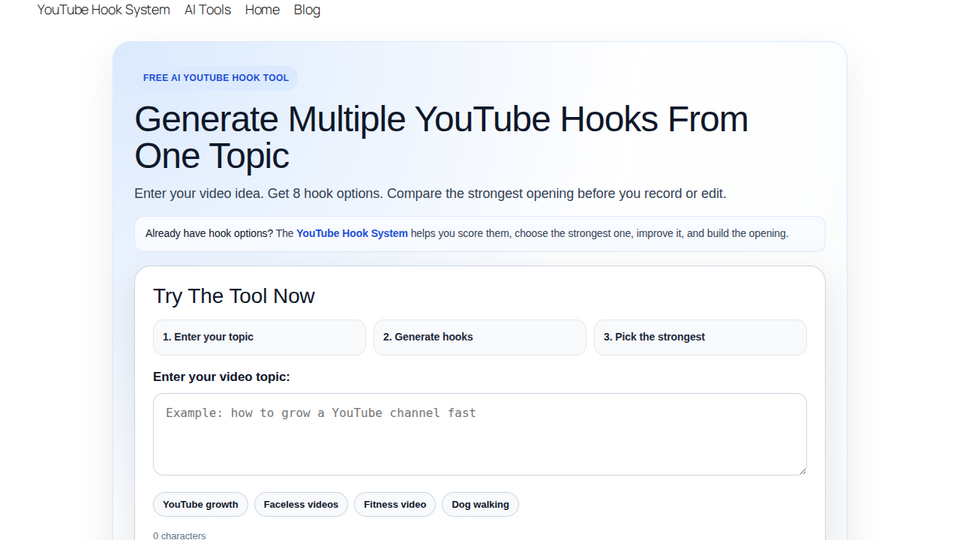Go to the Home nav link
The image size is (960, 540).
(x=262, y=10)
